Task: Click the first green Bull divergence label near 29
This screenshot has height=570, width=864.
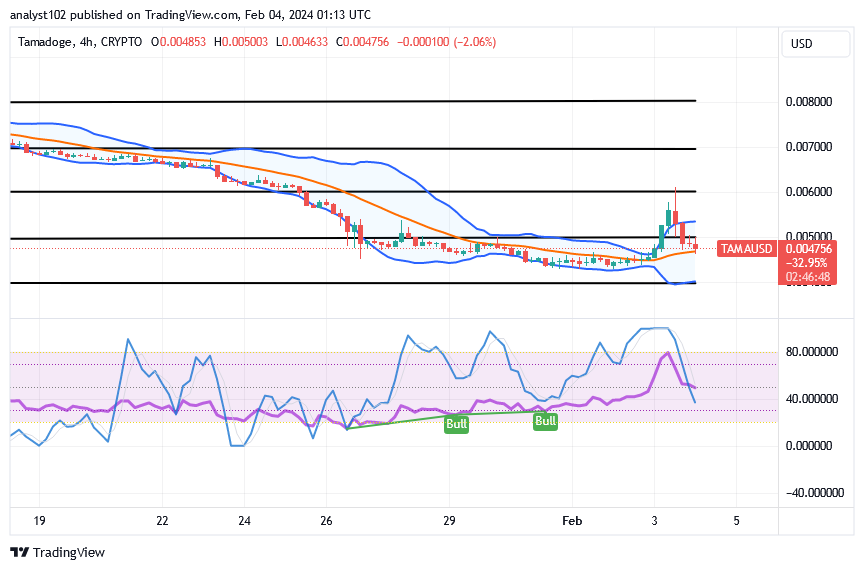Action: pyautogui.click(x=456, y=424)
